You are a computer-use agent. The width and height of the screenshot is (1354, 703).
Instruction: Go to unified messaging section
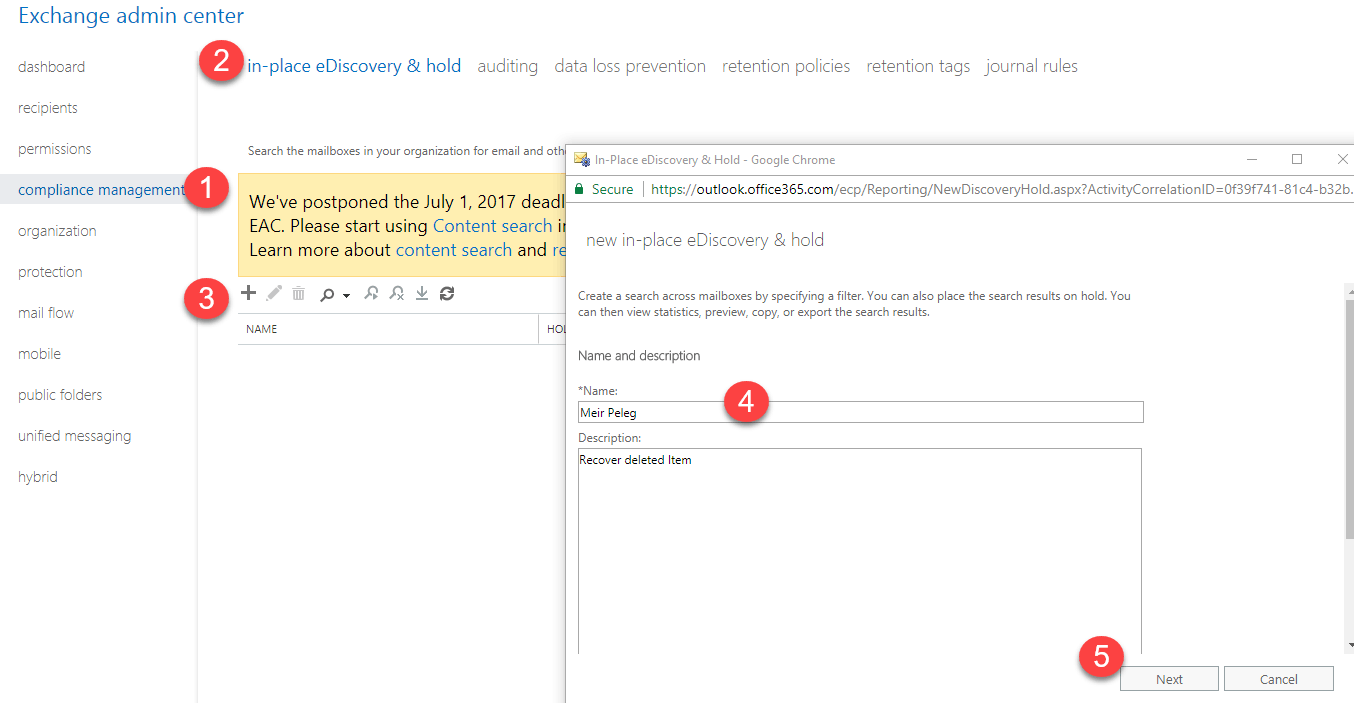point(74,436)
